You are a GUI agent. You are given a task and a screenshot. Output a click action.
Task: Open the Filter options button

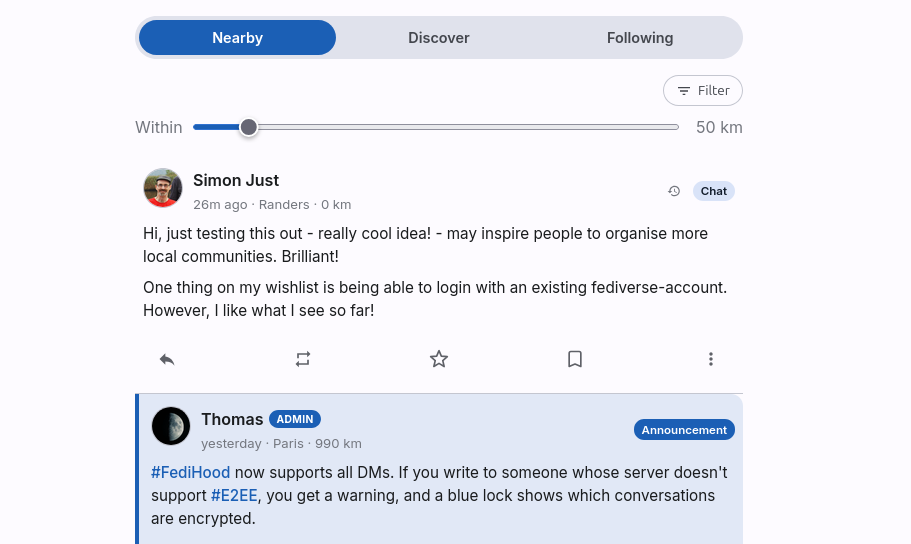coord(702,91)
